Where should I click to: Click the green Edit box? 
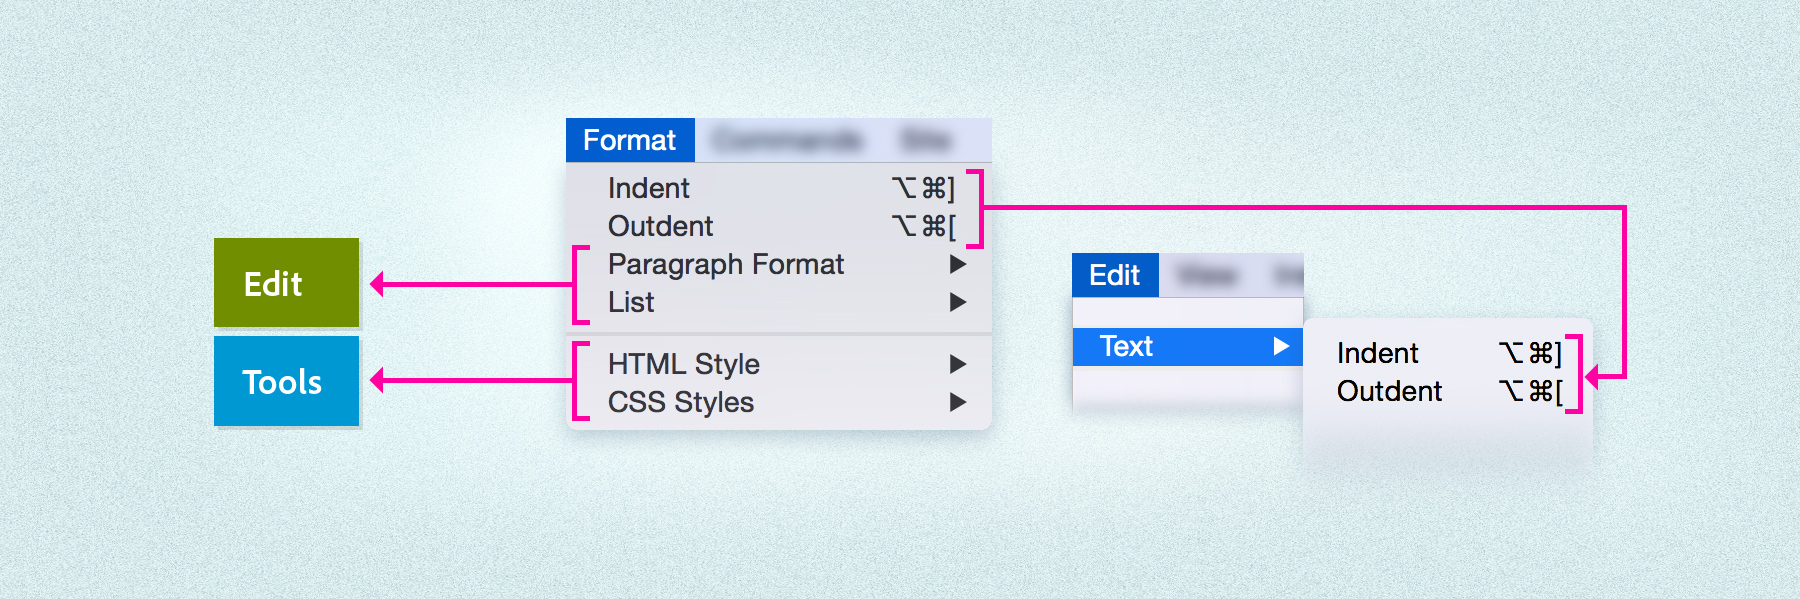(x=286, y=283)
